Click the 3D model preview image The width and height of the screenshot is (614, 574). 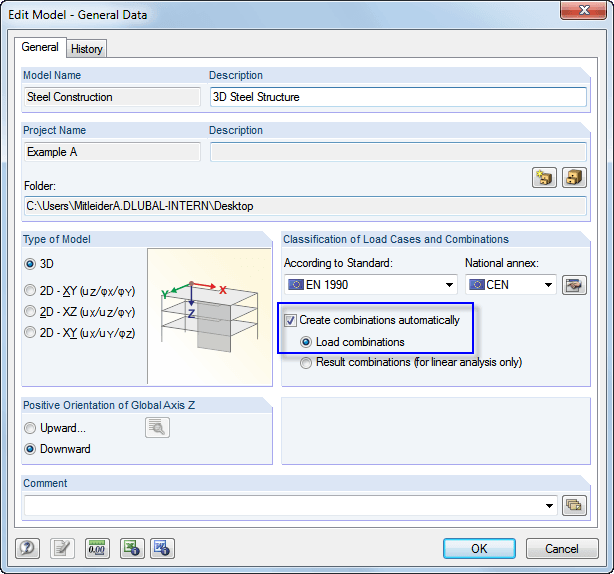coord(209,316)
